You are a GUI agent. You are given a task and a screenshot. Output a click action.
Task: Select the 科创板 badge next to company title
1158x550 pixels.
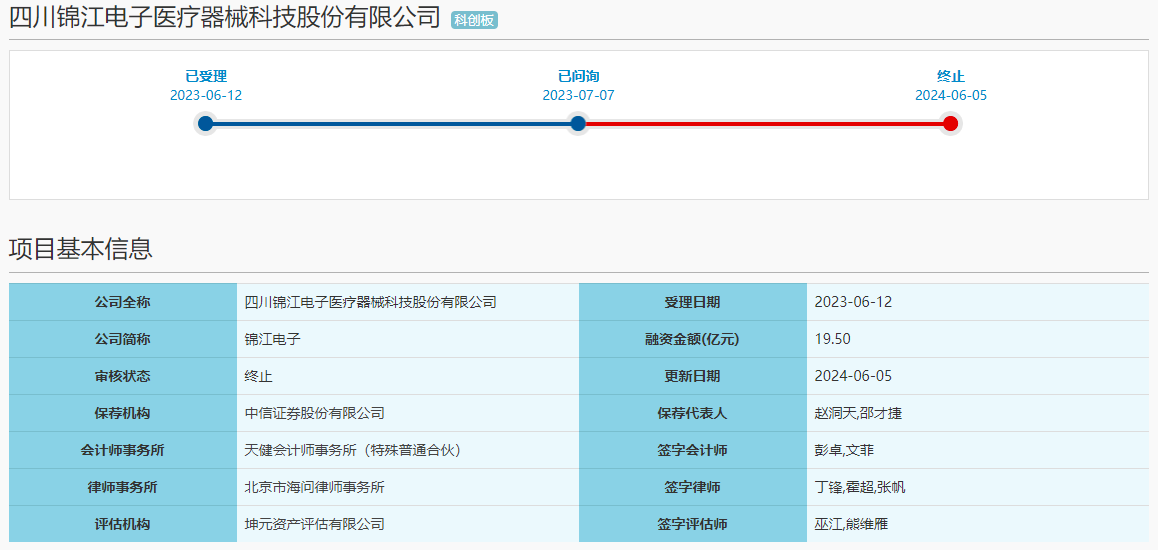[x=474, y=20]
